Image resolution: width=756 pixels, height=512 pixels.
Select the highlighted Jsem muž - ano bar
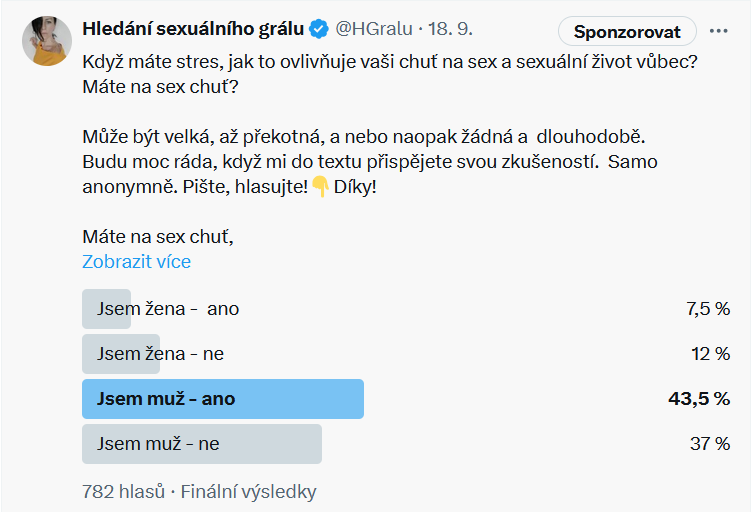tap(222, 399)
